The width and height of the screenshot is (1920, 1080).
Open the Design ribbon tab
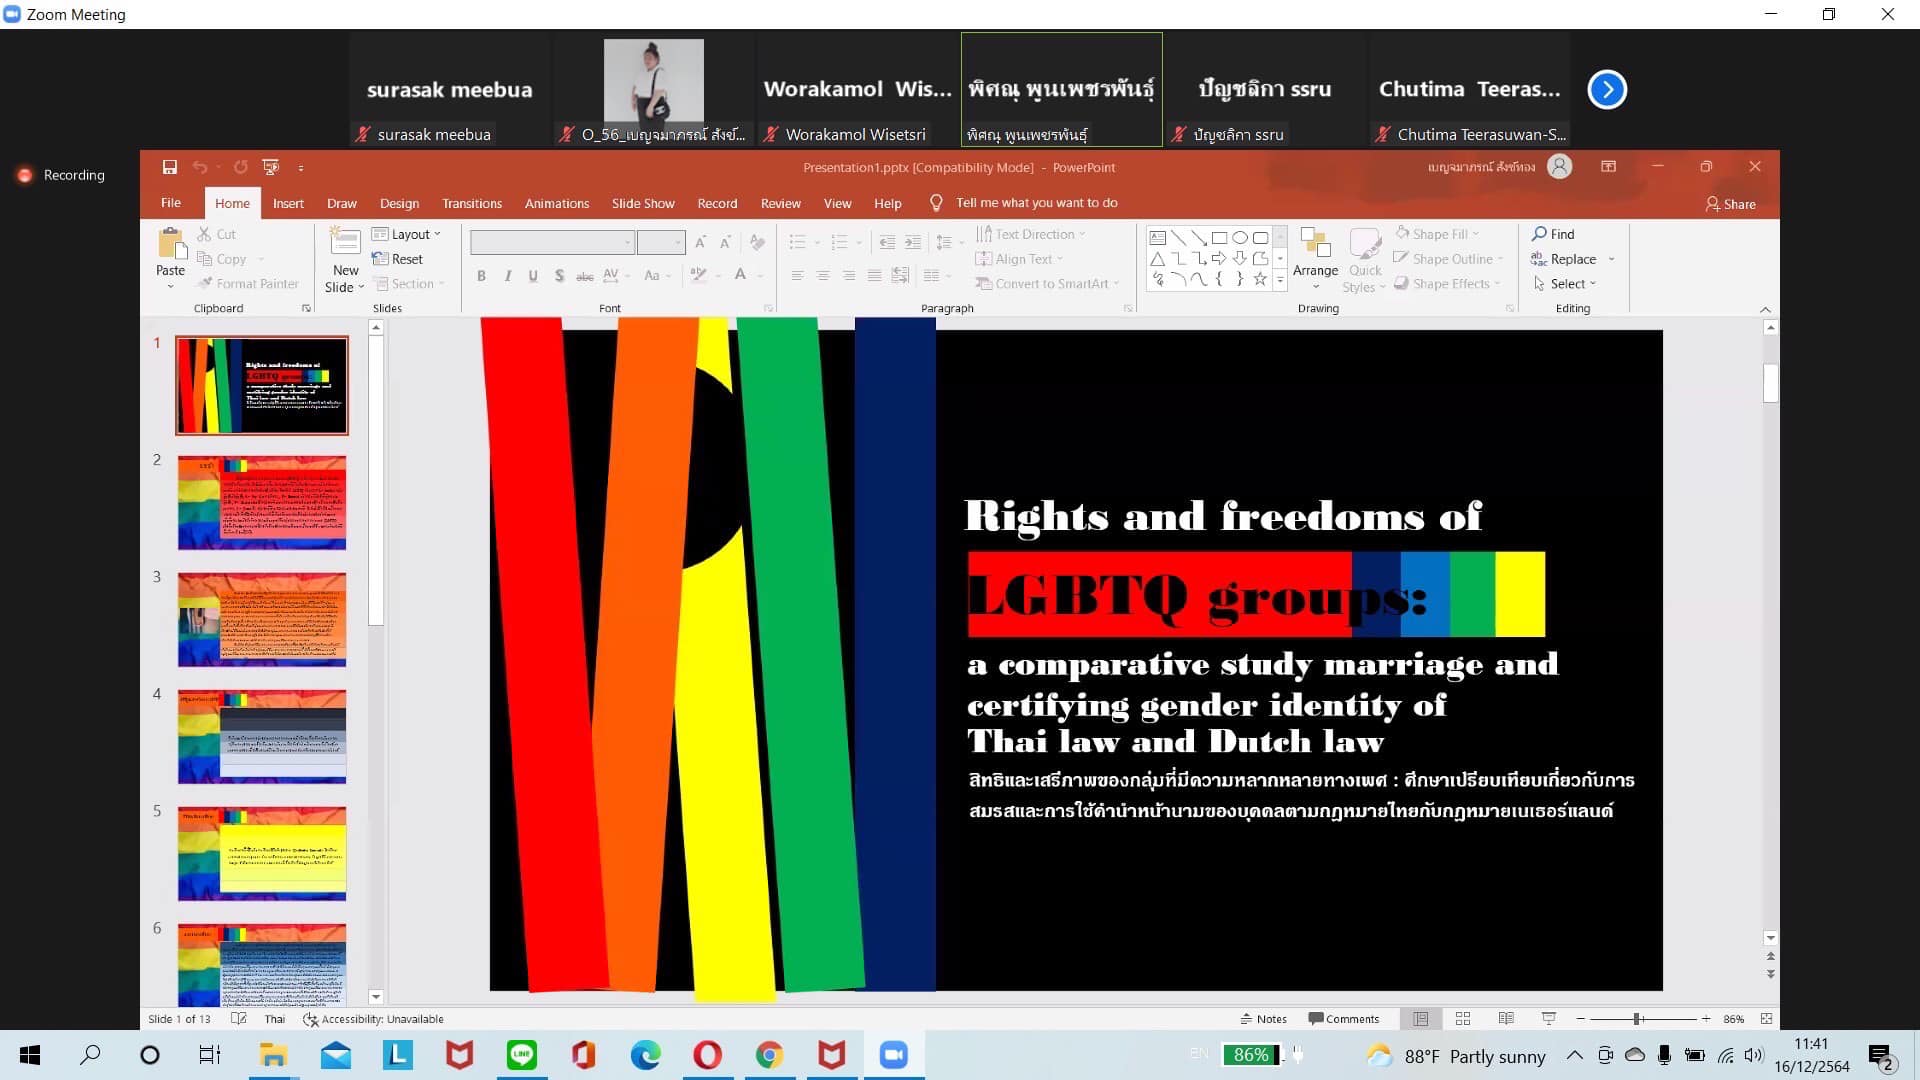point(399,203)
